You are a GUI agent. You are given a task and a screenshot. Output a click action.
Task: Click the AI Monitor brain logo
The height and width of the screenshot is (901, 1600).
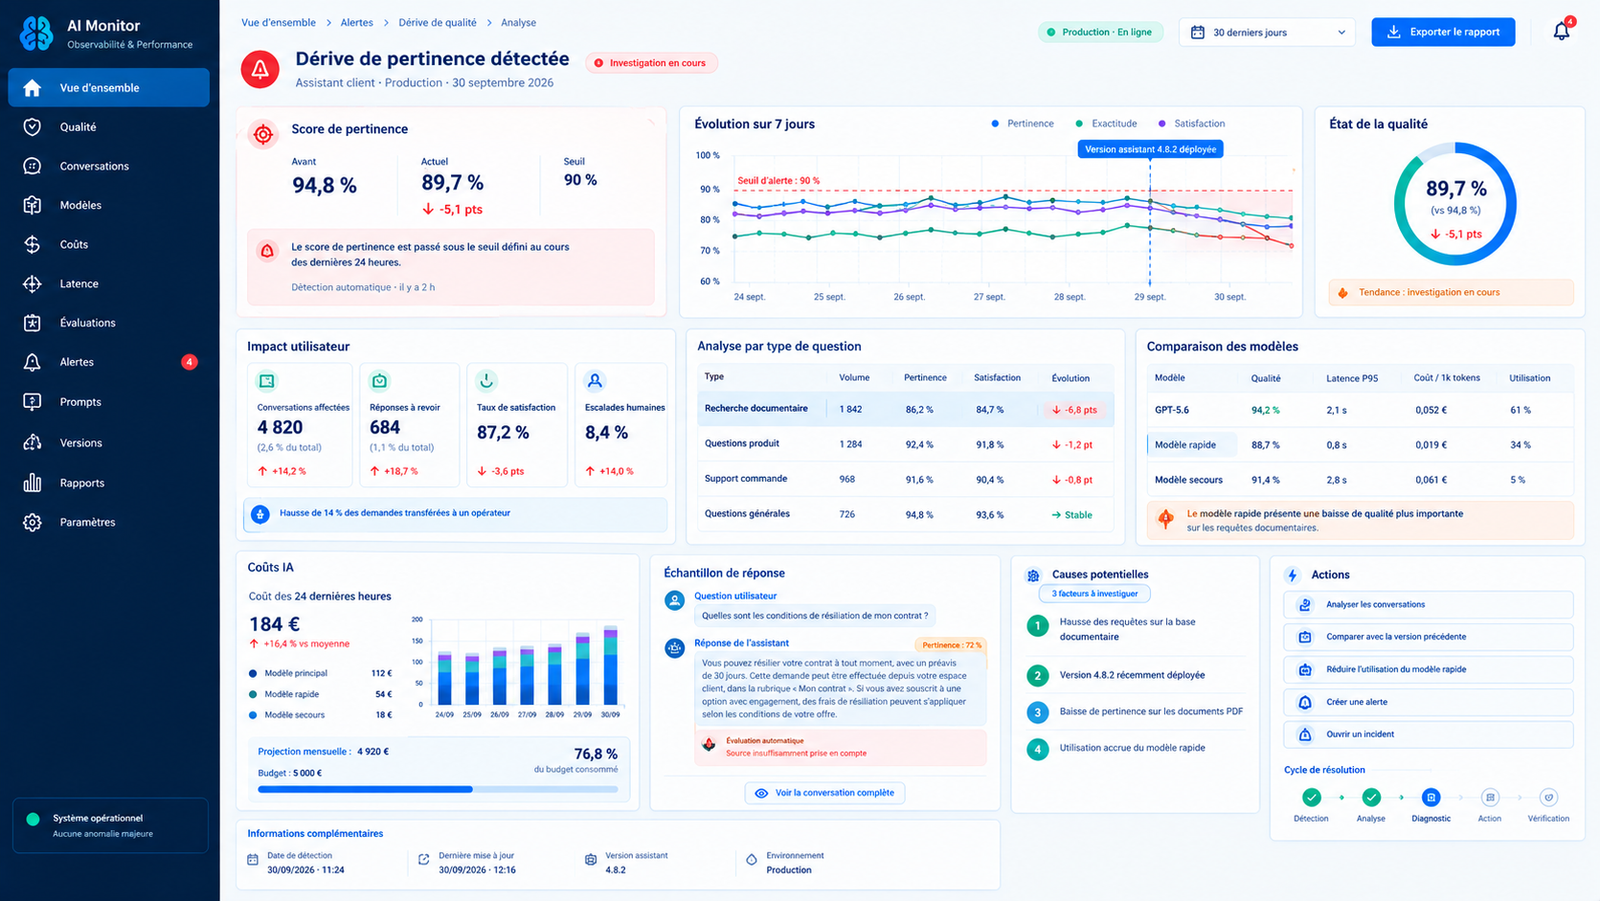[37, 33]
